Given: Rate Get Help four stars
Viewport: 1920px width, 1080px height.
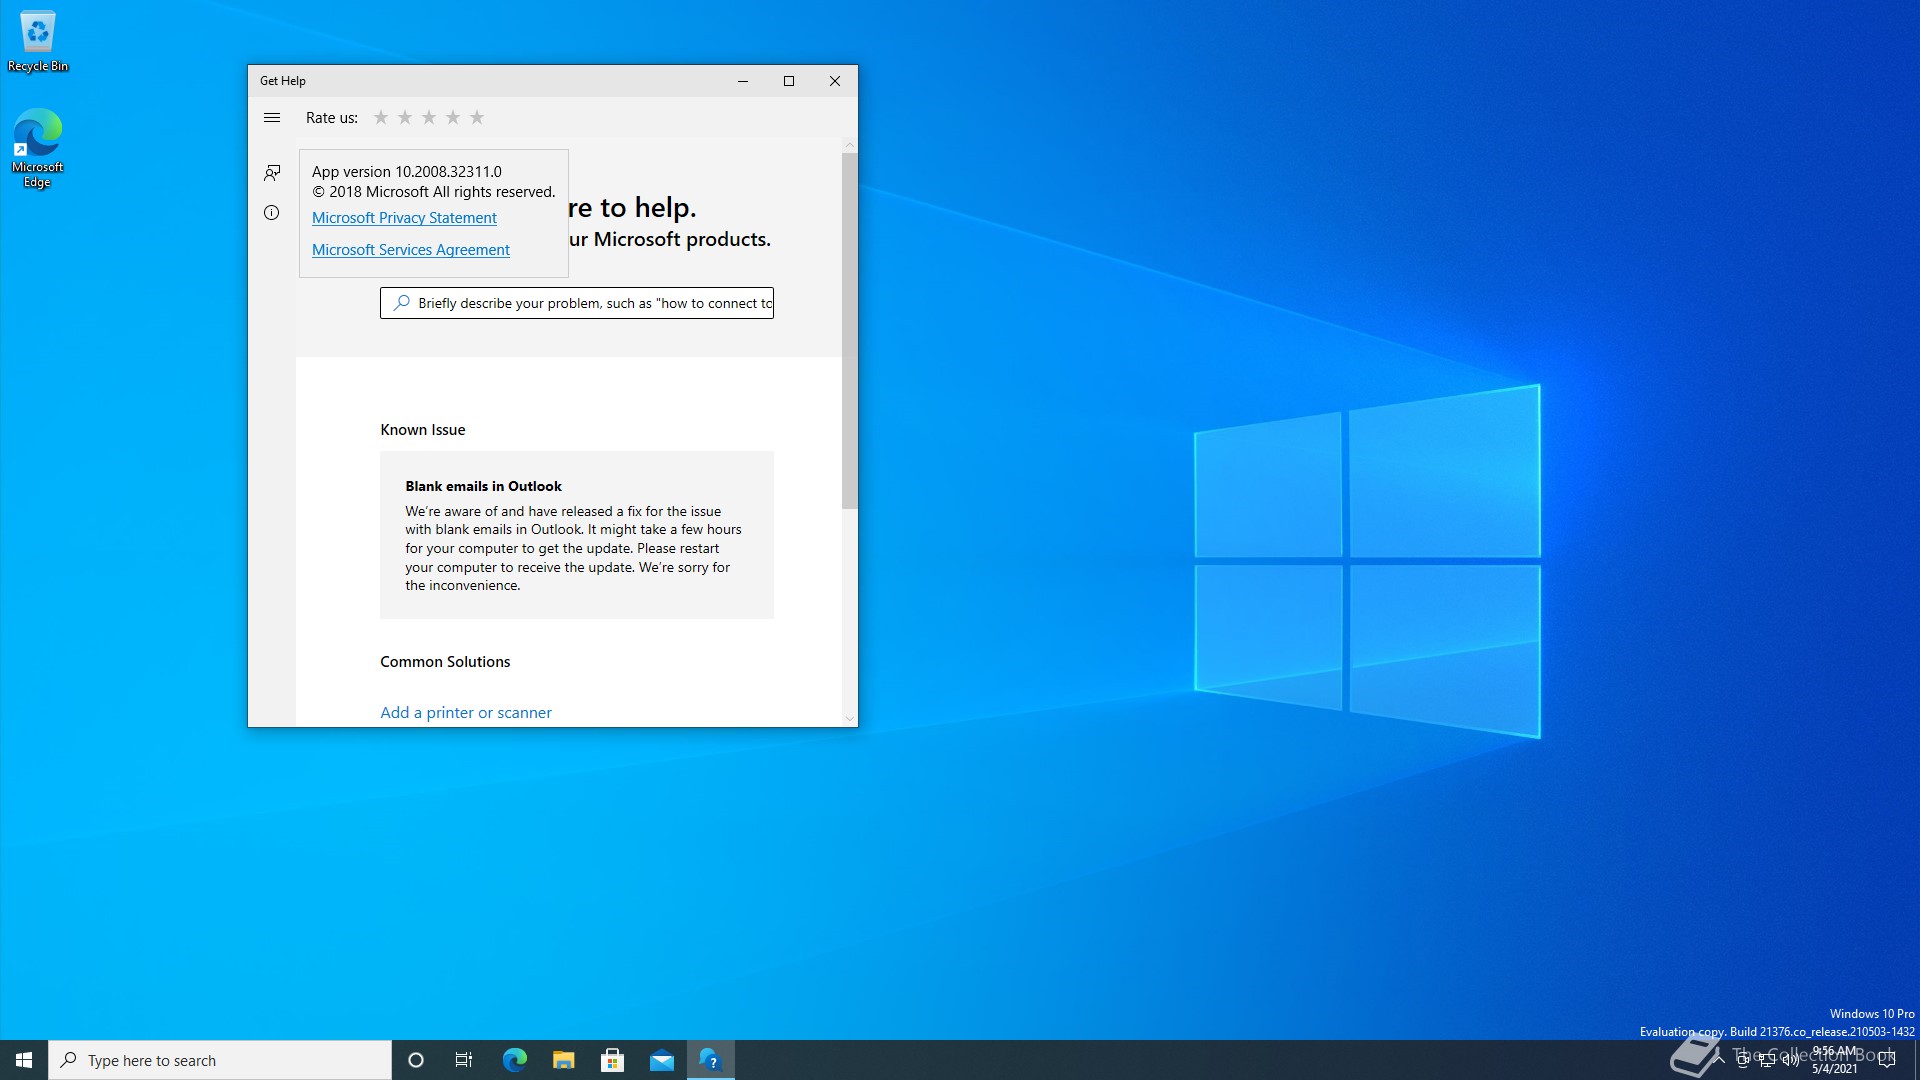Looking at the screenshot, I should [x=453, y=118].
